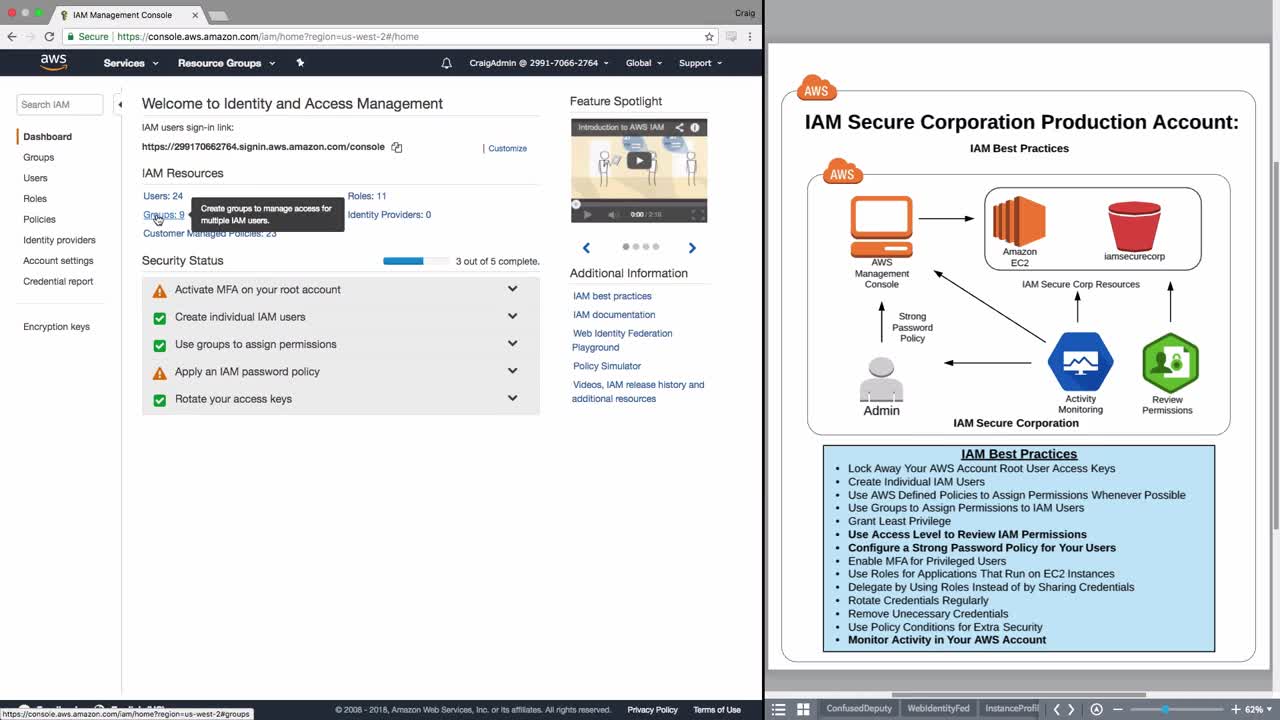
Task: Open the Policy Simulator link
Action: click(x=607, y=366)
